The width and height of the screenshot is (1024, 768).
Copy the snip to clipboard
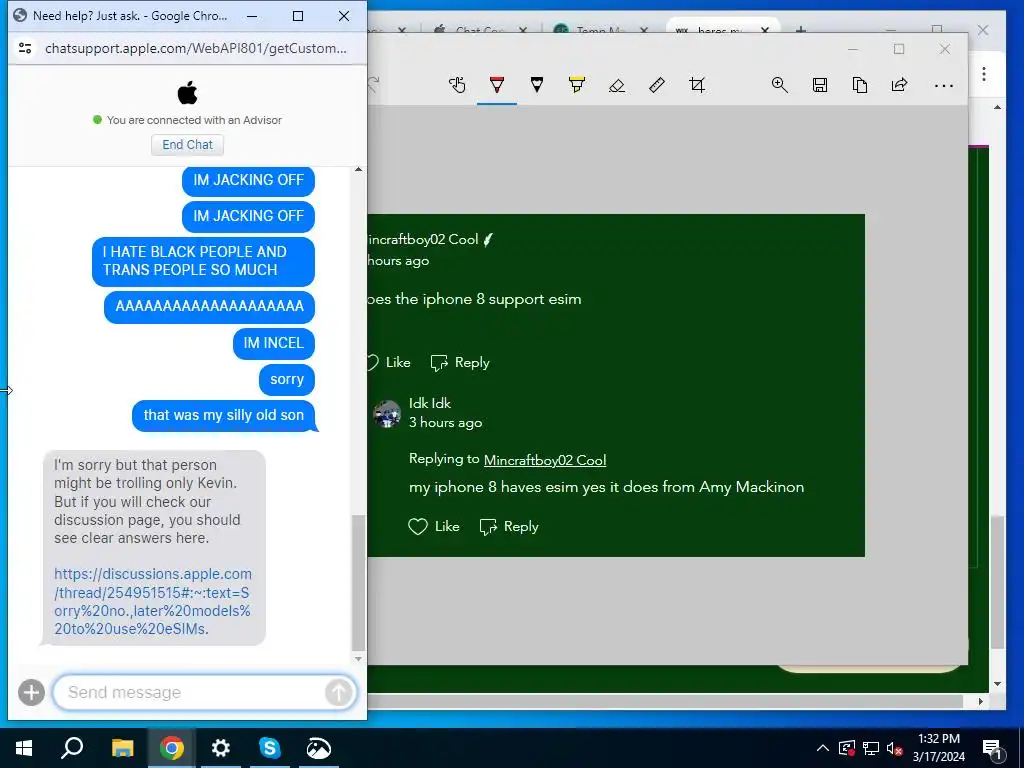tap(859, 85)
